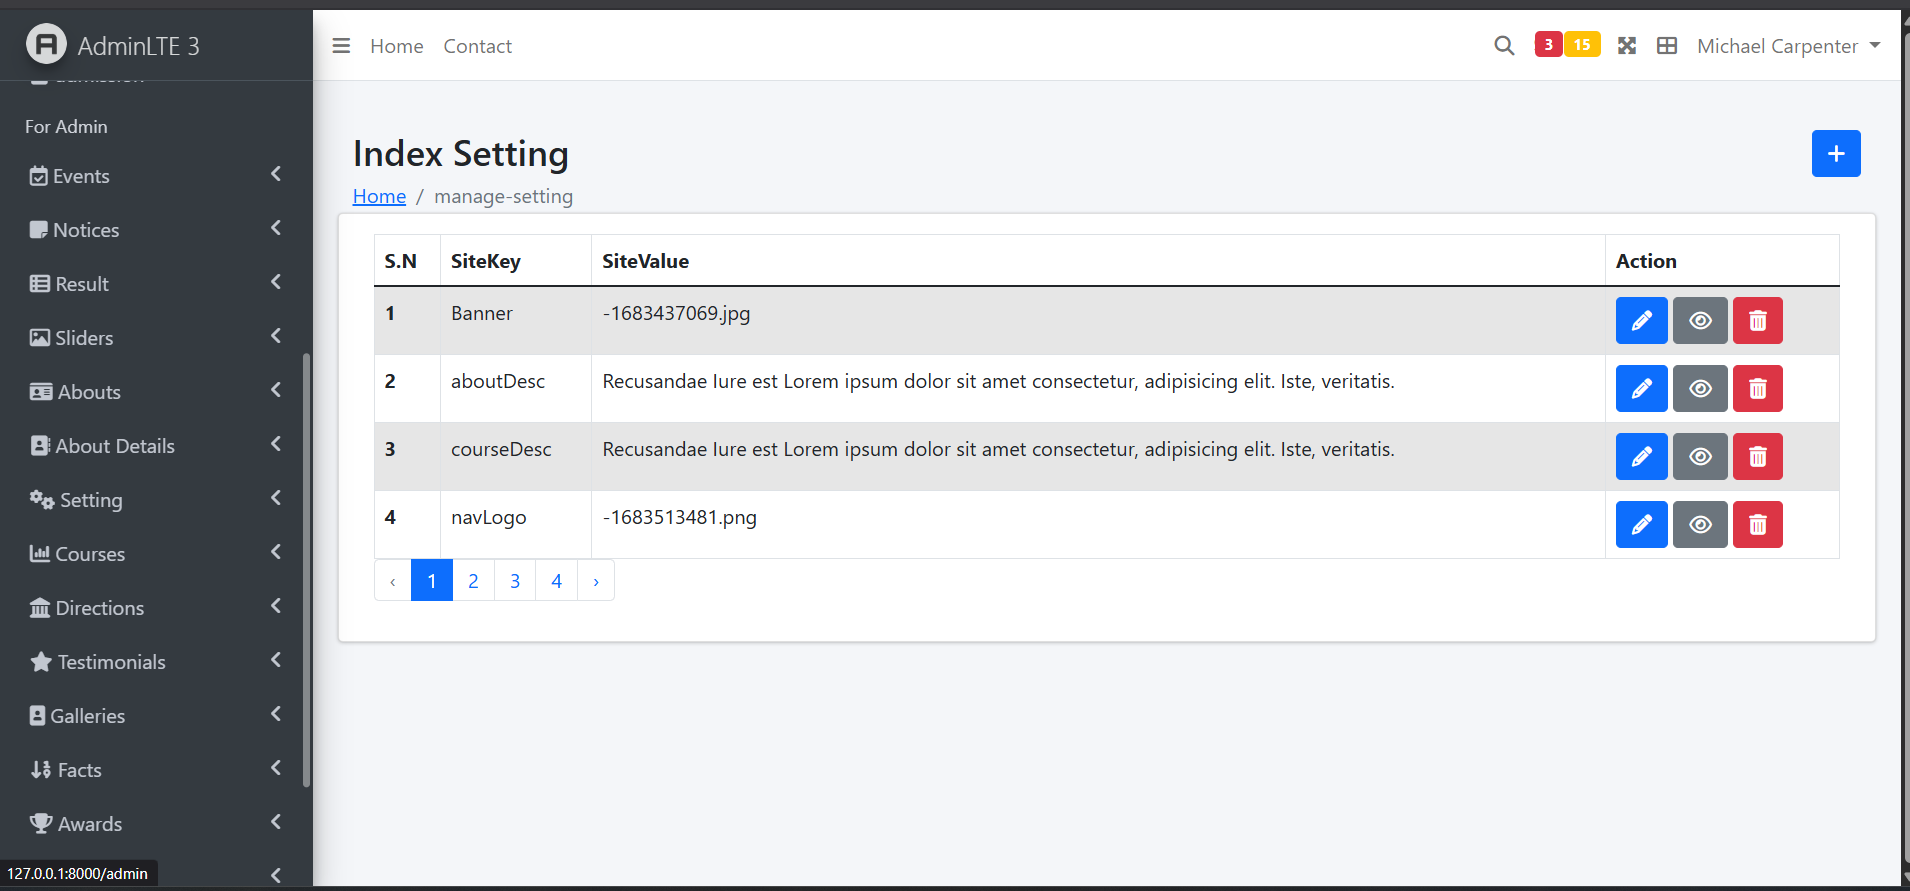1910x891 pixels.
Task: Open red notification badge showing 3
Action: (x=1548, y=44)
